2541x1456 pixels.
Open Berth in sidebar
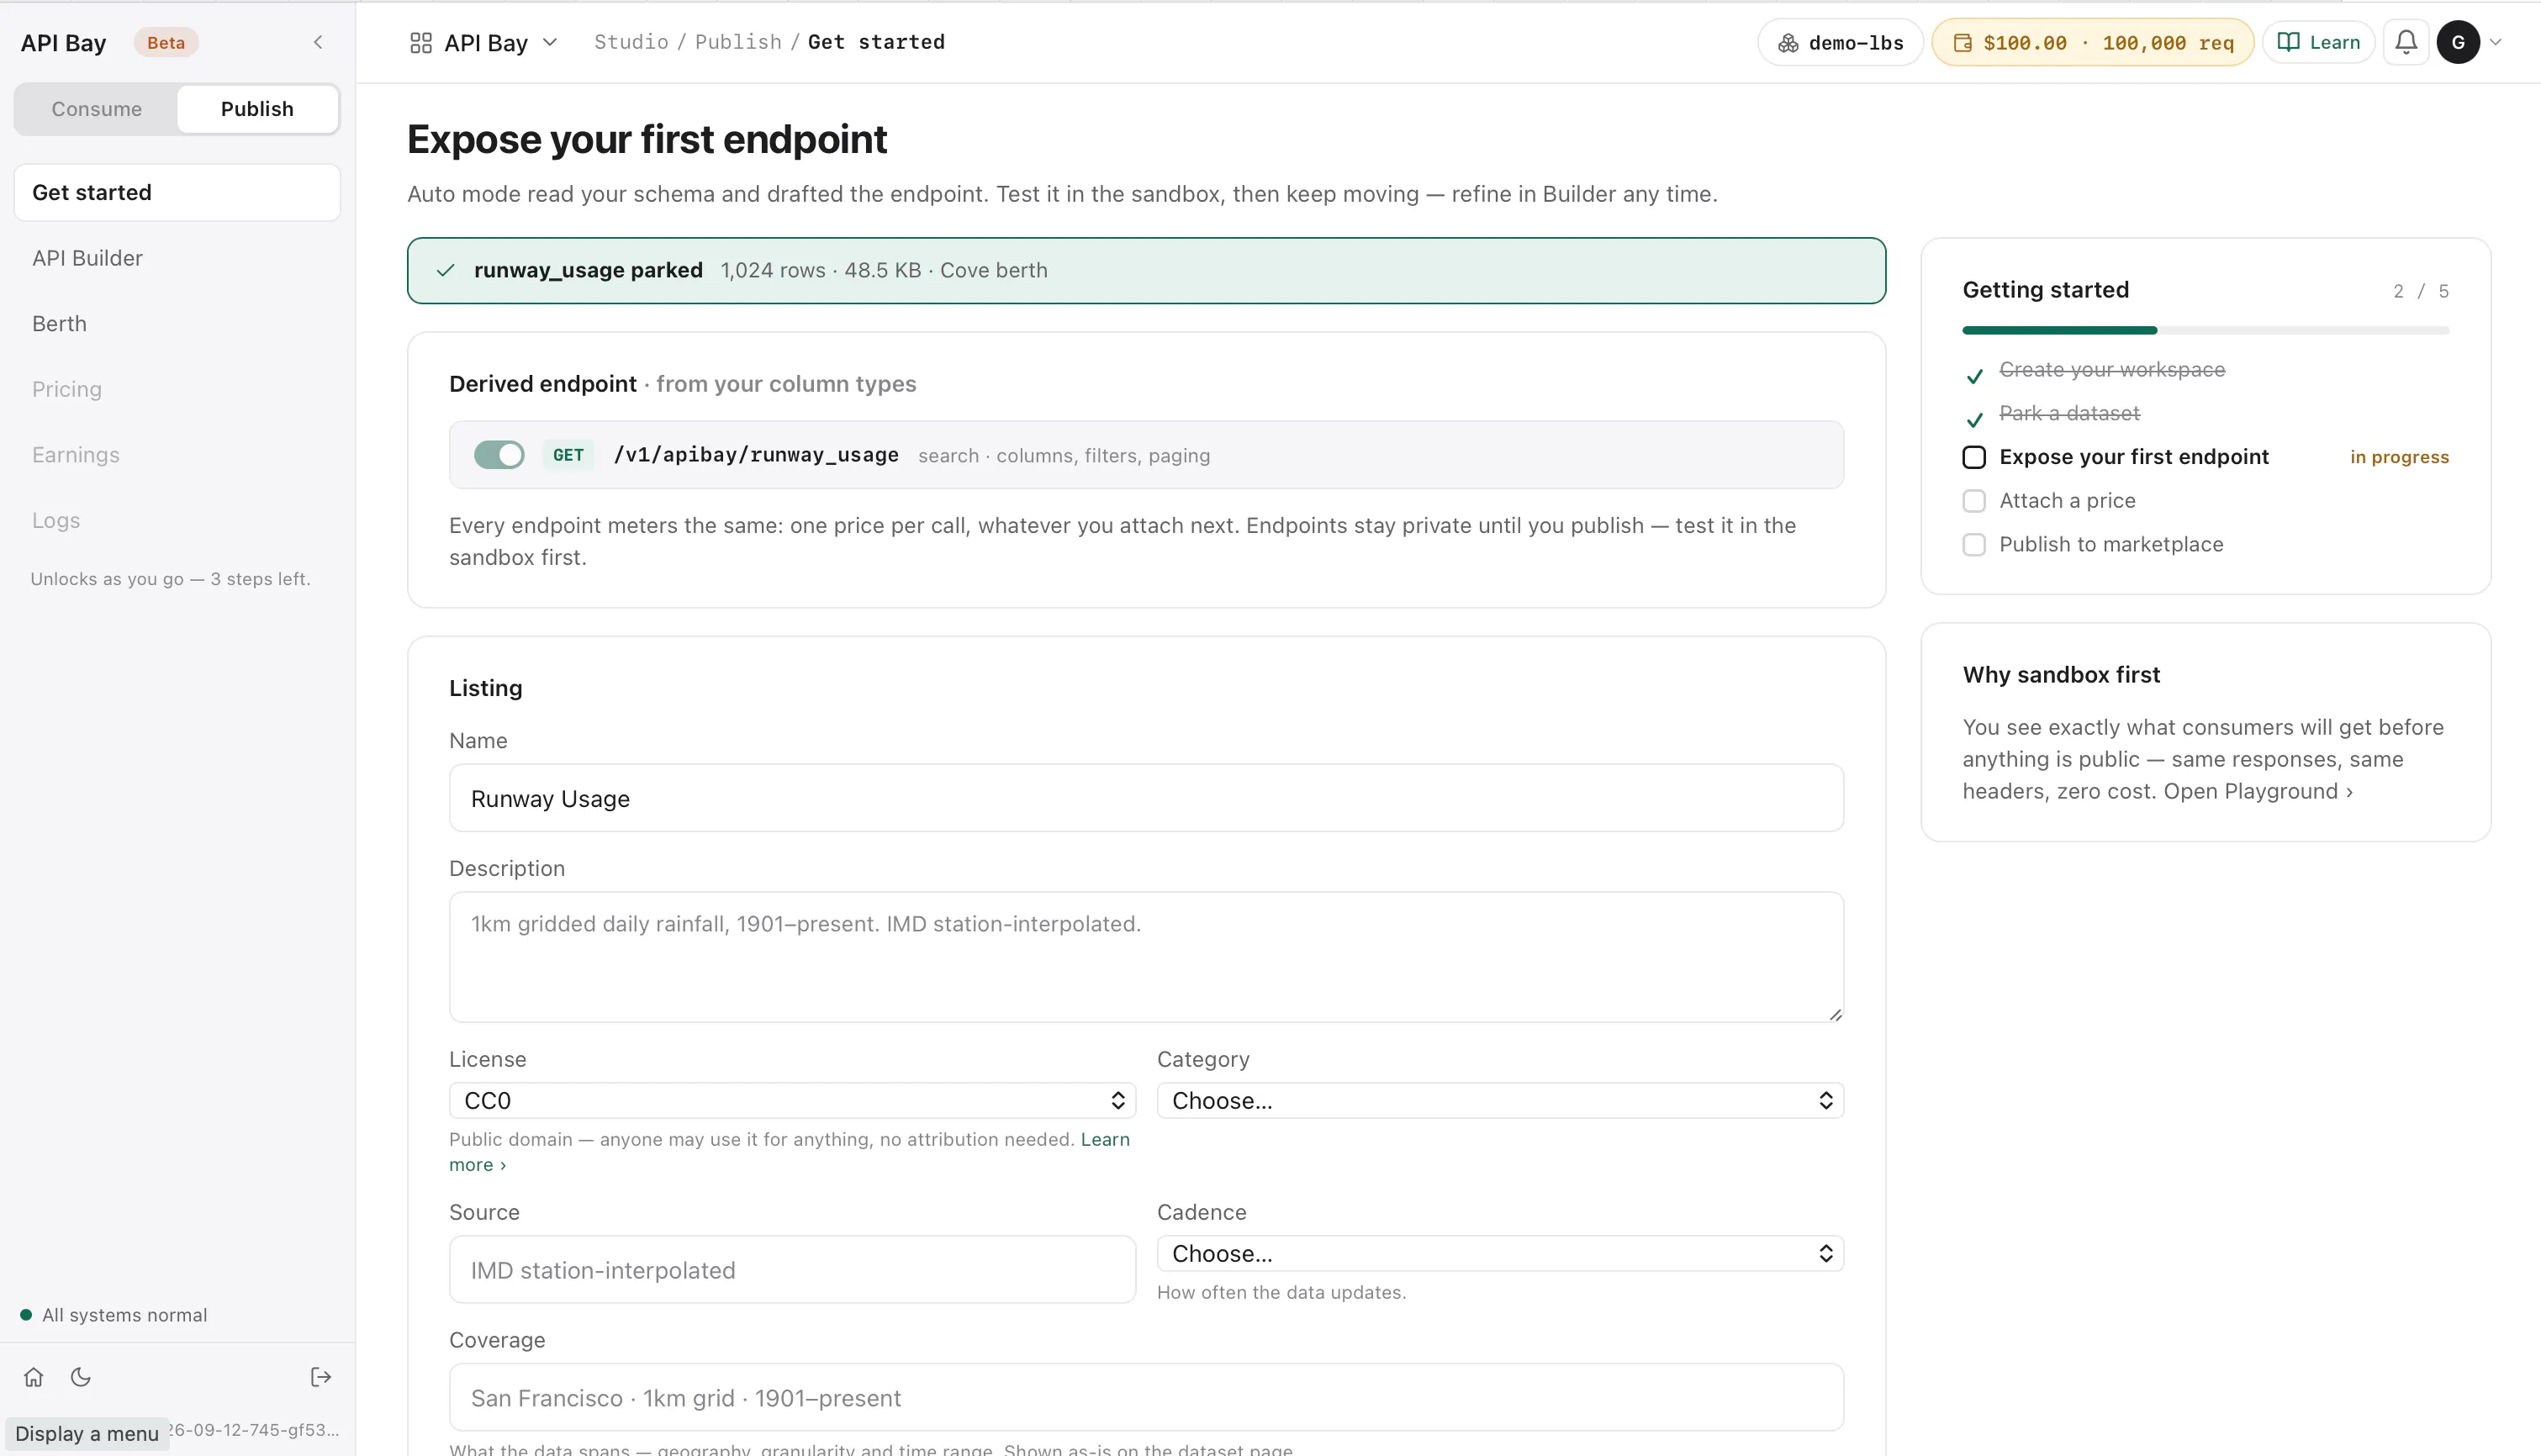pyautogui.click(x=177, y=324)
